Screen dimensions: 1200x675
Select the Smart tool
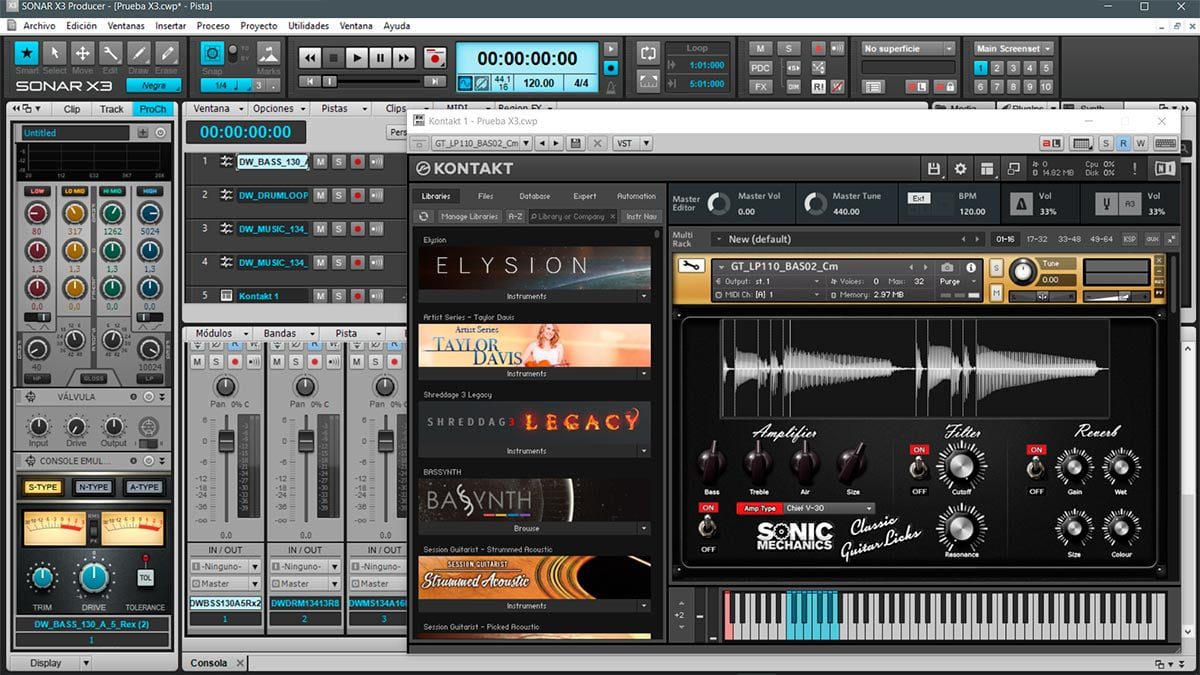[x=27, y=53]
